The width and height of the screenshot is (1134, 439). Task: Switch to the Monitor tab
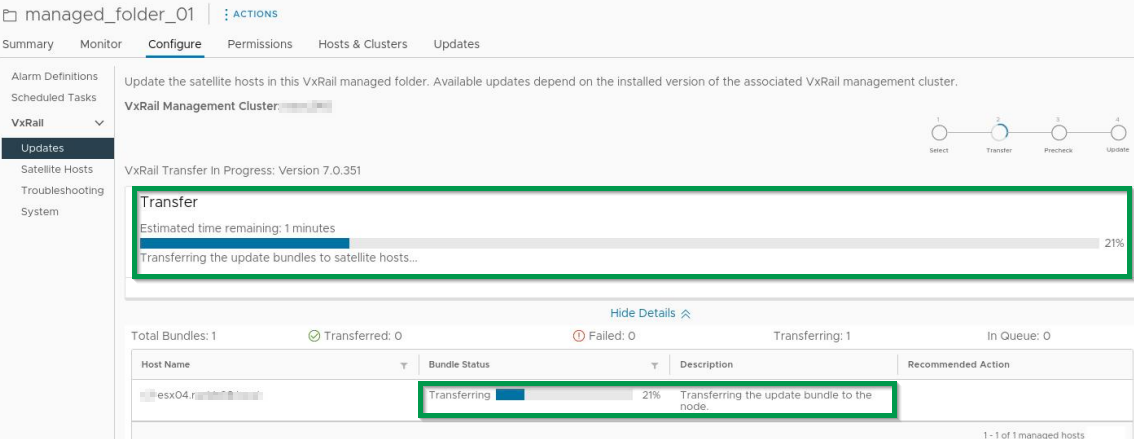coord(101,44)
